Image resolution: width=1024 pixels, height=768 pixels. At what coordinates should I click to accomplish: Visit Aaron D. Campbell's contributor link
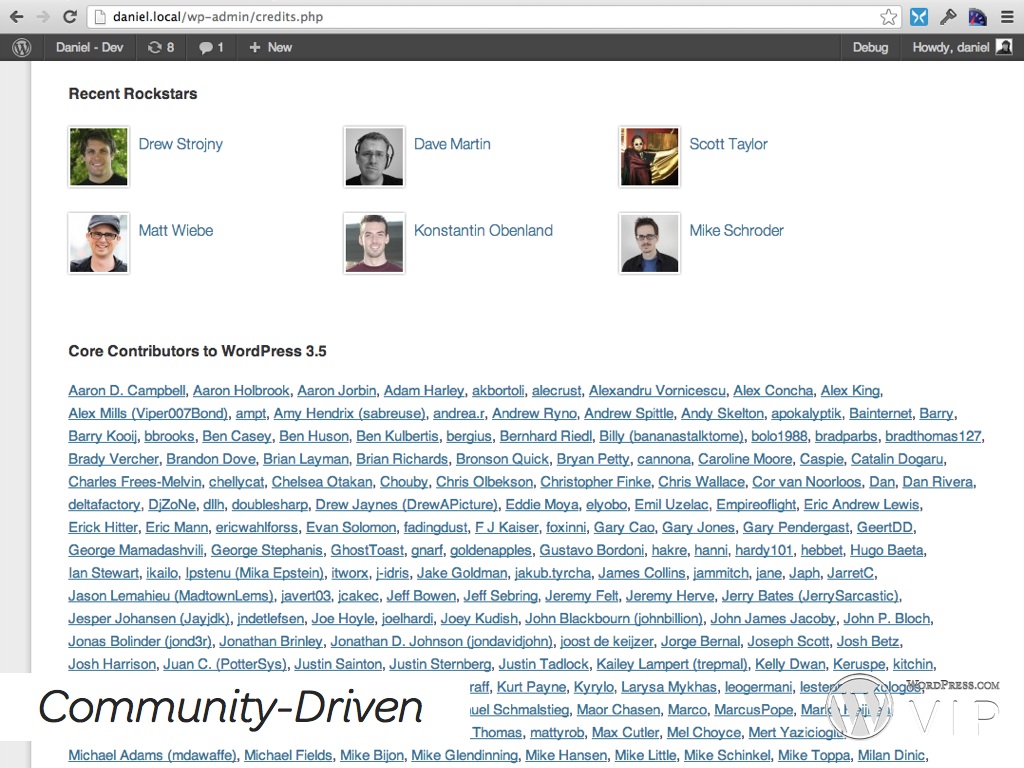tap(127, 391)
